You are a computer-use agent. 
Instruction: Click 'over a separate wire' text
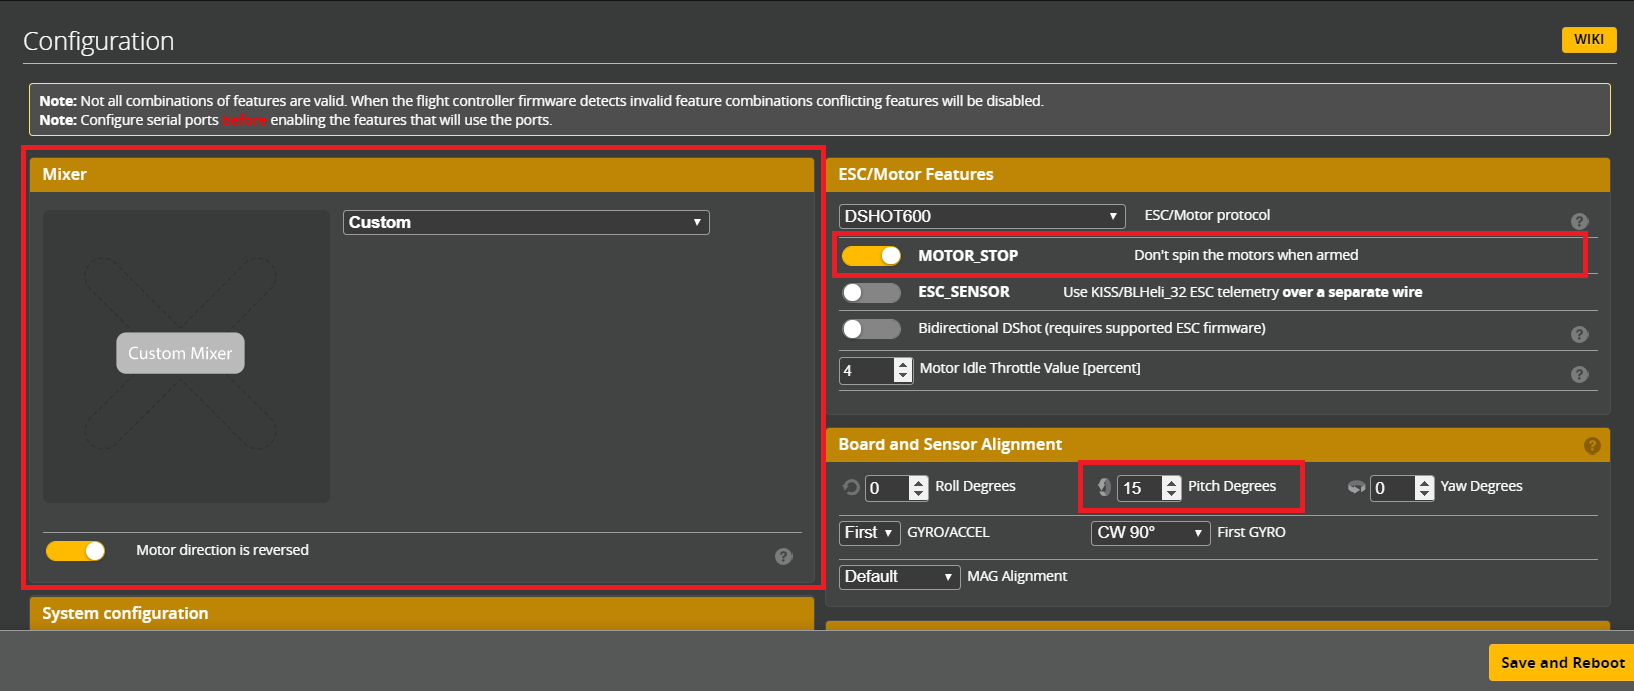[x=1352, y=292]
